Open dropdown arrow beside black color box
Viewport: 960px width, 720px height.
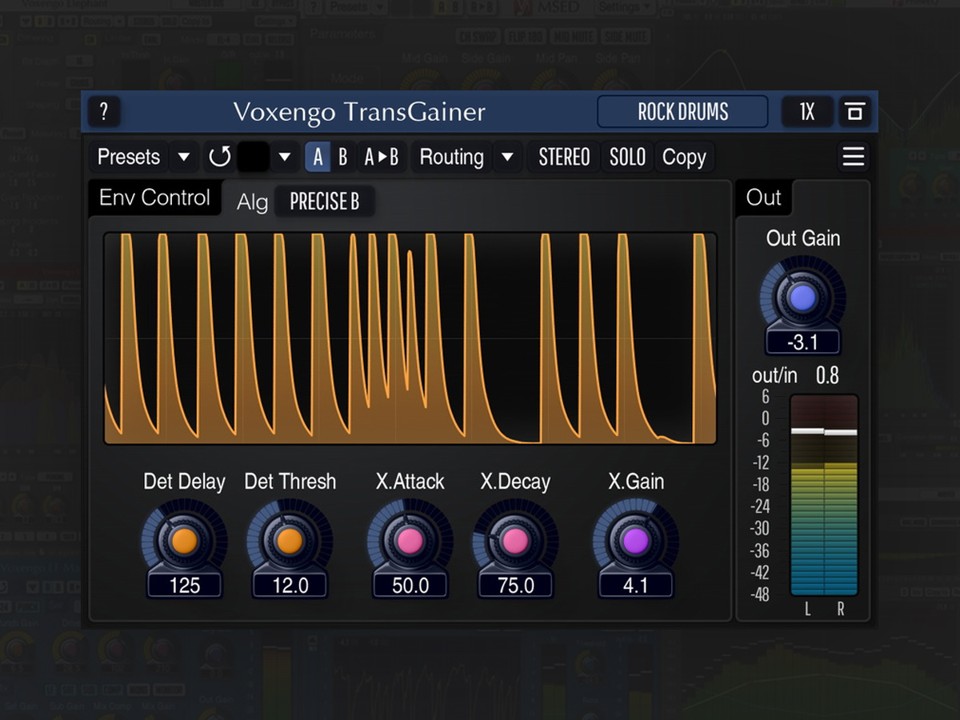click(x=284, y=157)
